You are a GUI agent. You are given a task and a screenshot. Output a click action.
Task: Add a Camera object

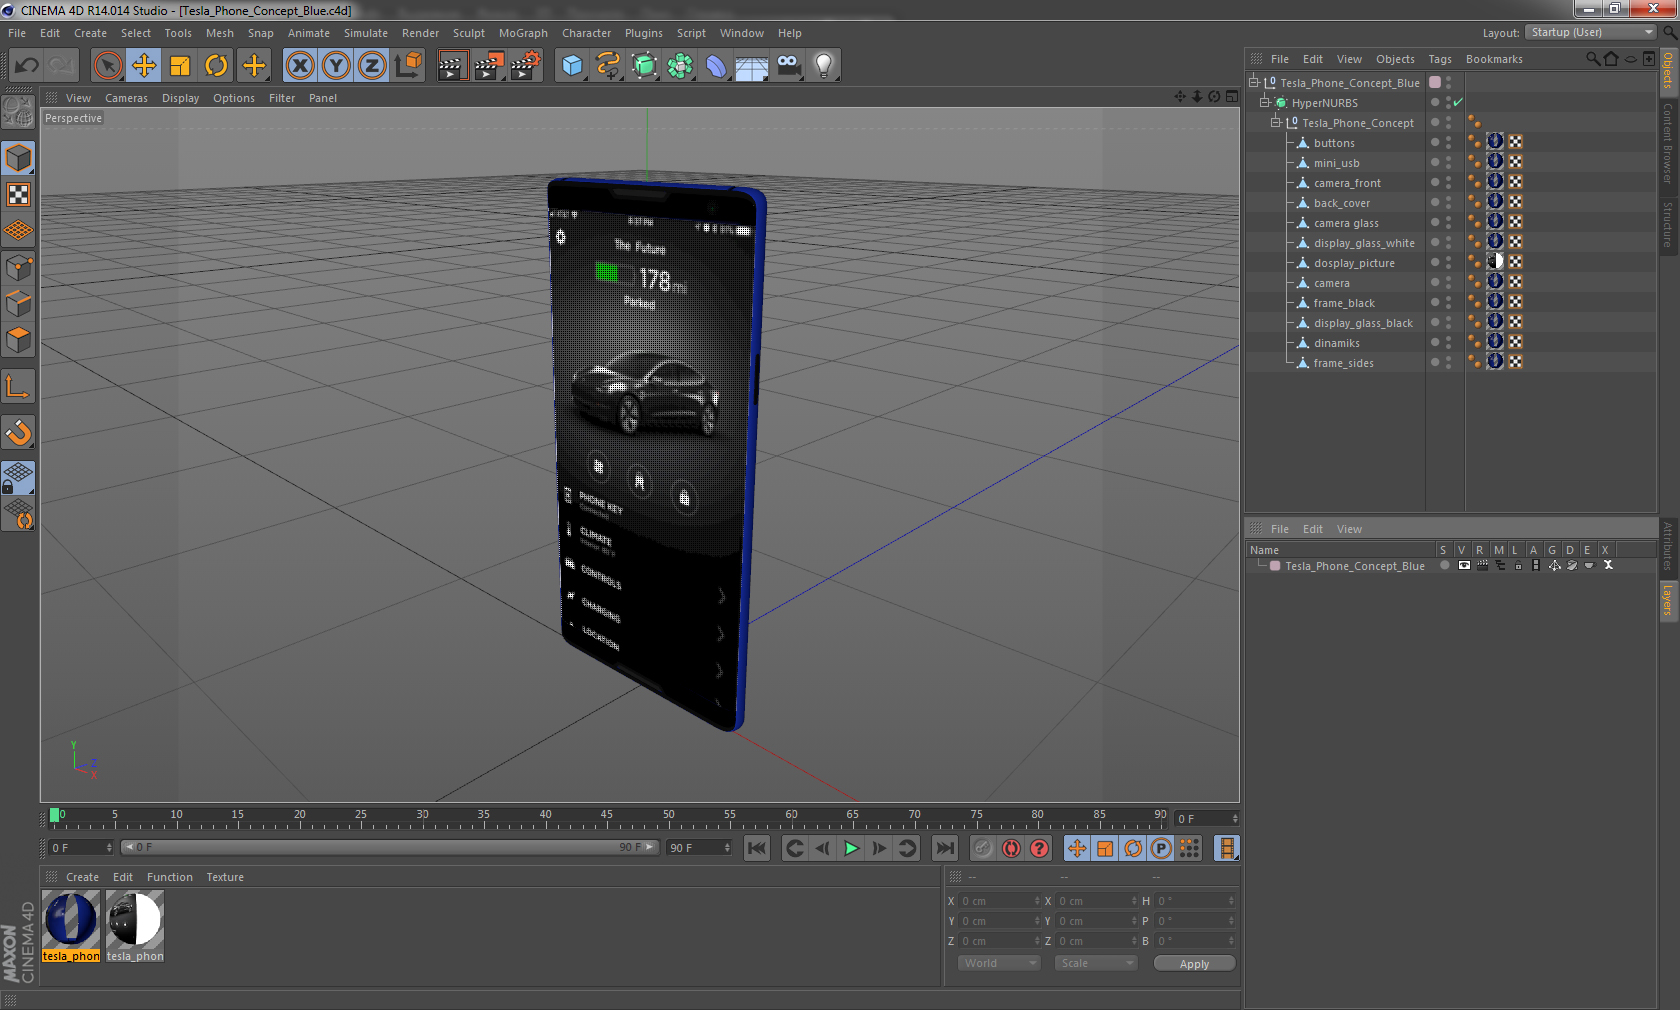pyautogui.click(x=788, y=66)
